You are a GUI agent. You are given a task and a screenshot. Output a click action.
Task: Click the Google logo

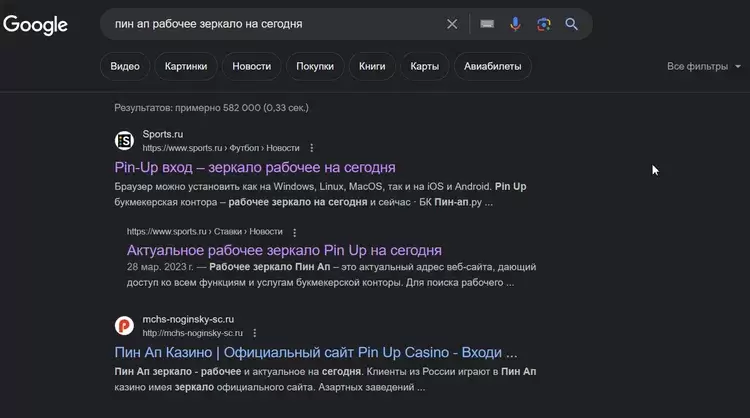click(35, 25)
